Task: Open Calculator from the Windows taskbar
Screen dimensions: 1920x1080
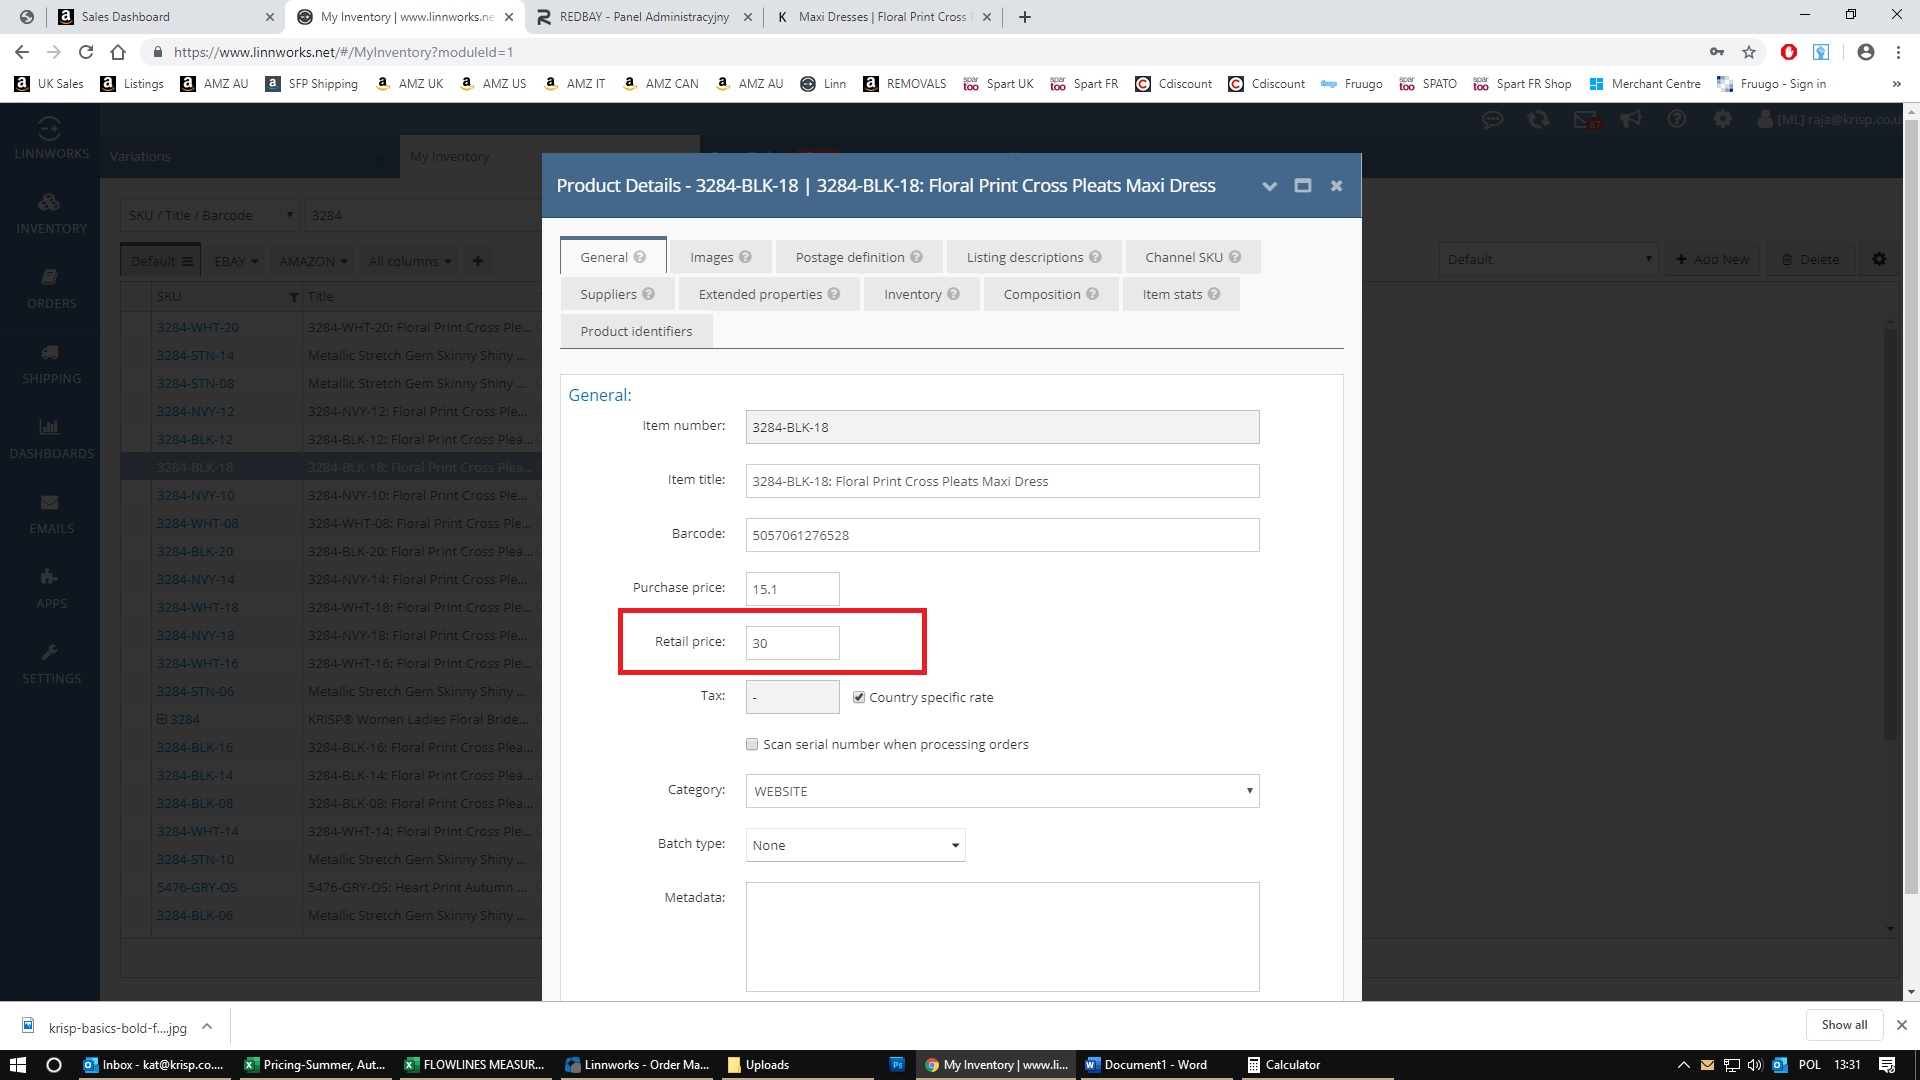Action: pos(1284,1065)
